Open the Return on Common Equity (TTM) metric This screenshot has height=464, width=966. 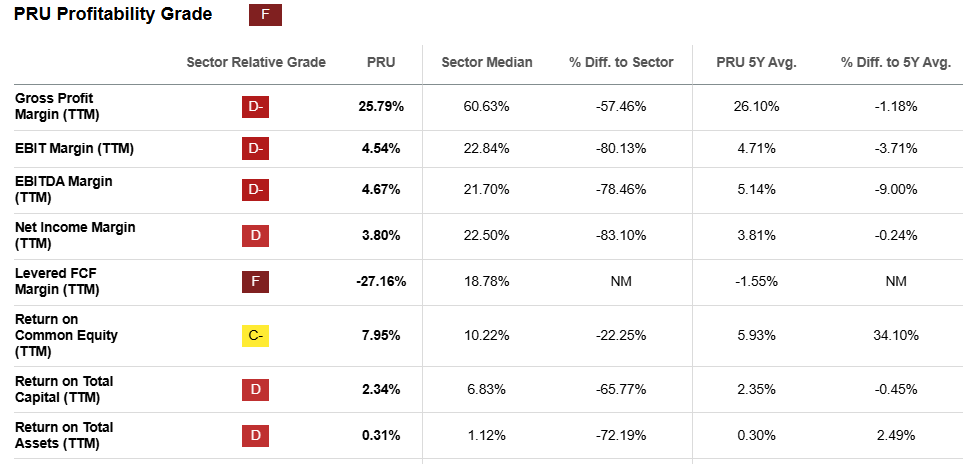pos(66,336)
